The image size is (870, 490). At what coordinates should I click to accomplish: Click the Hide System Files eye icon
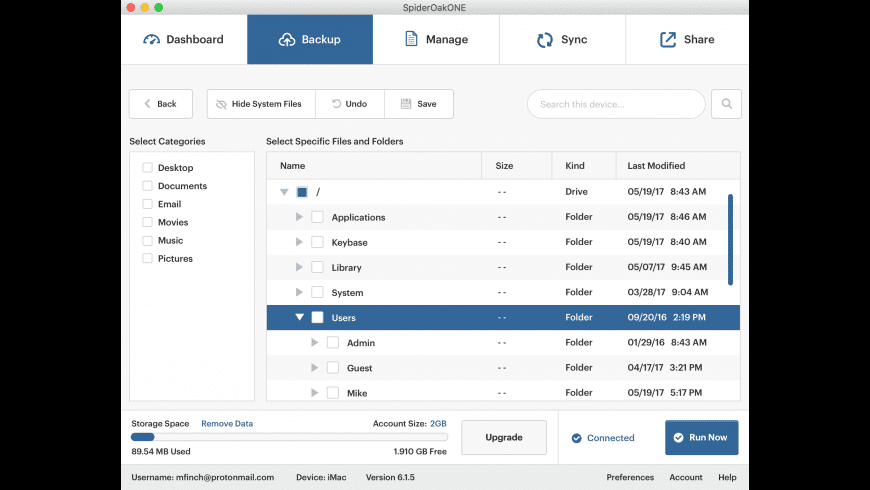(221, 104)
